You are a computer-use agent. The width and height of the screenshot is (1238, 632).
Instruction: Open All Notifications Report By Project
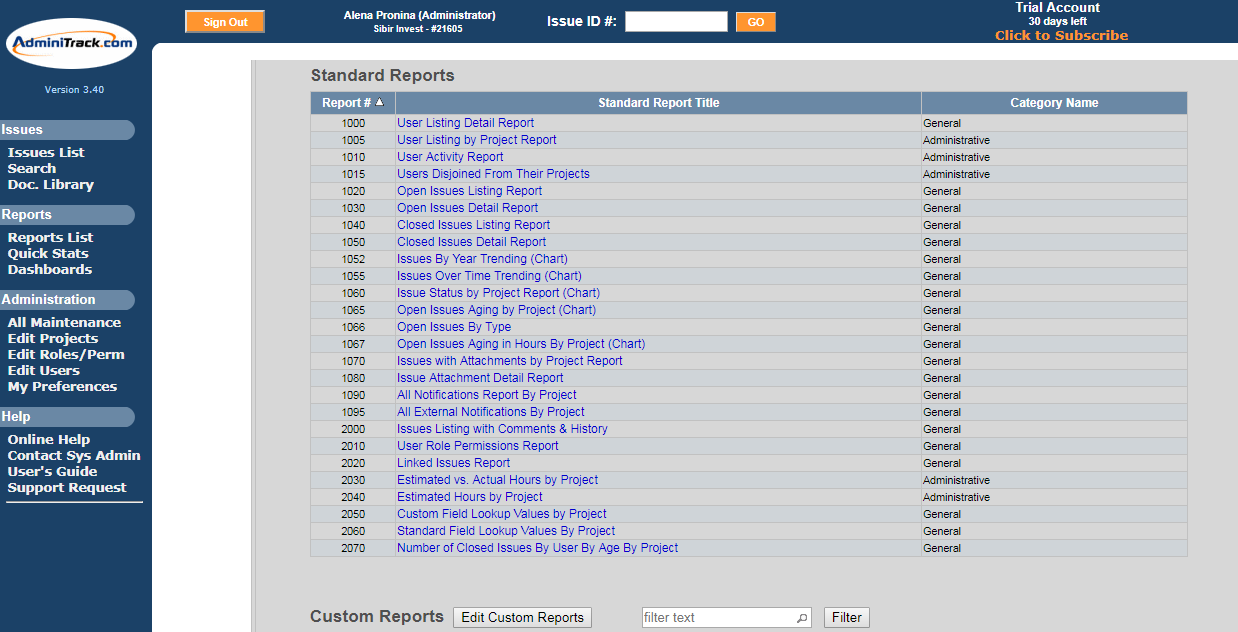[x=487, y=395]
